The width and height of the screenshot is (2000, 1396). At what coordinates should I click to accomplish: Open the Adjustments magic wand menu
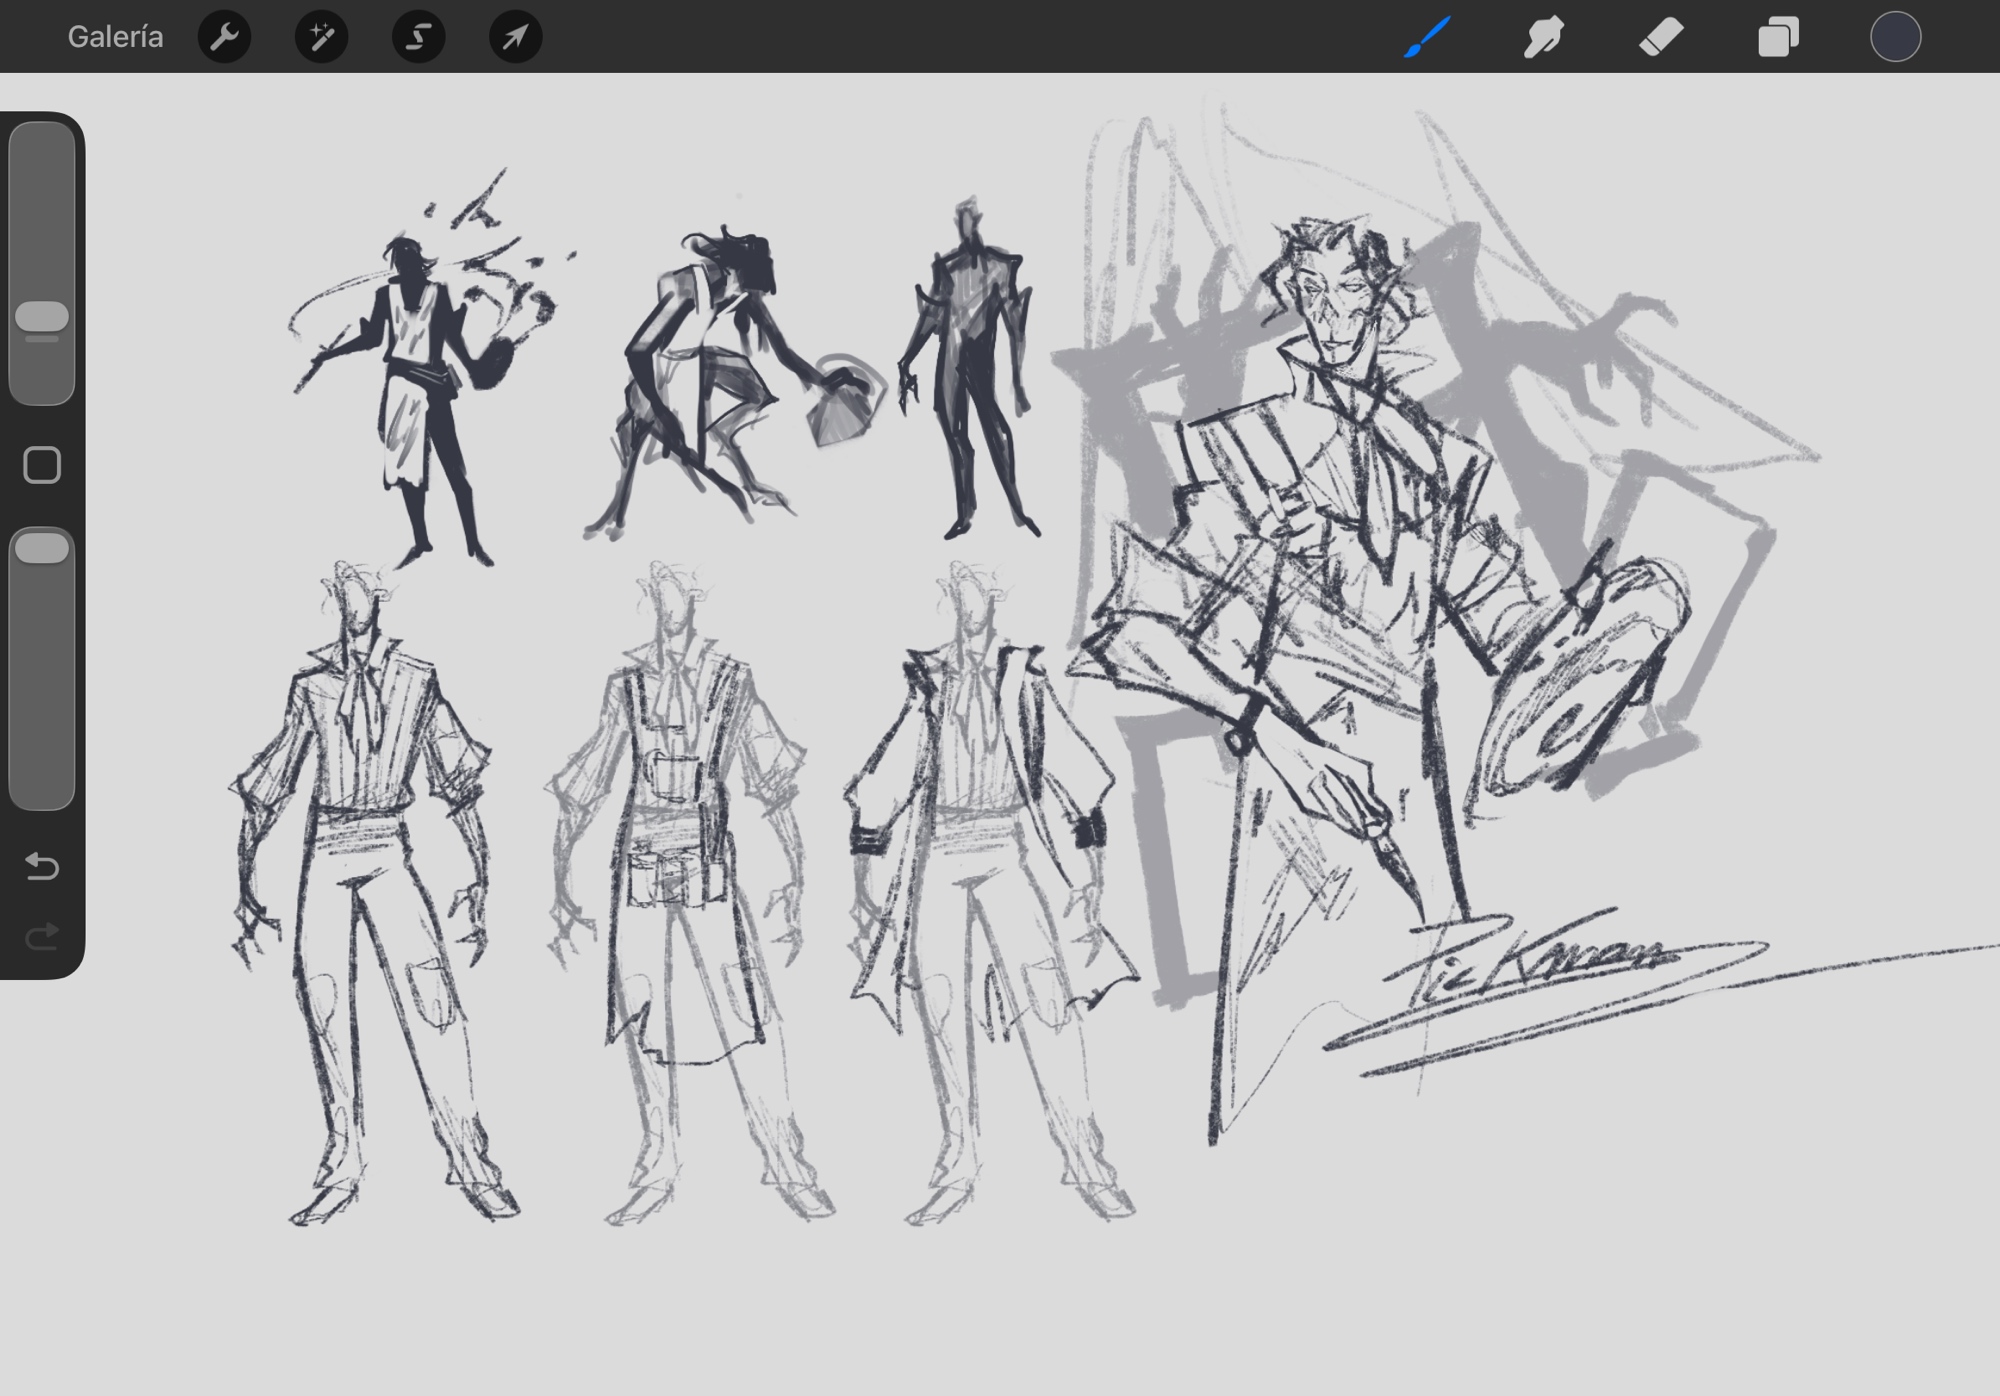321,37
